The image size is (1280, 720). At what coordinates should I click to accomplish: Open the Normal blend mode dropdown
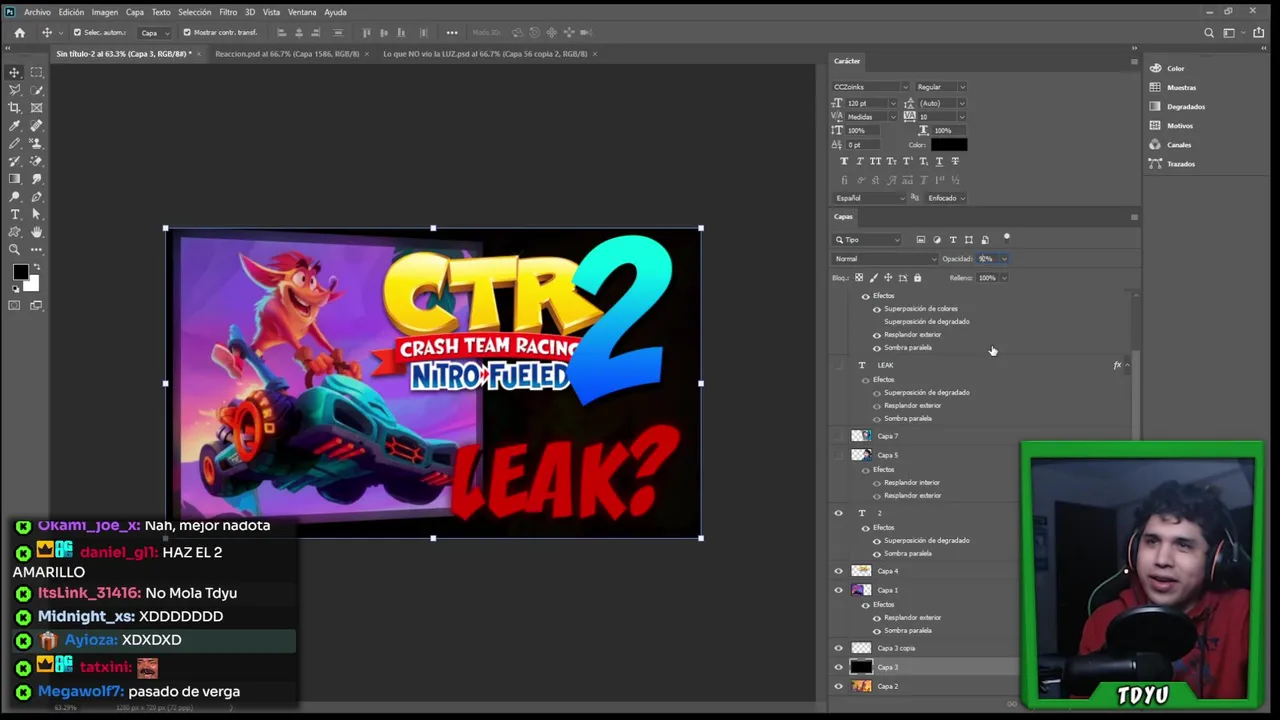point(885,259)
